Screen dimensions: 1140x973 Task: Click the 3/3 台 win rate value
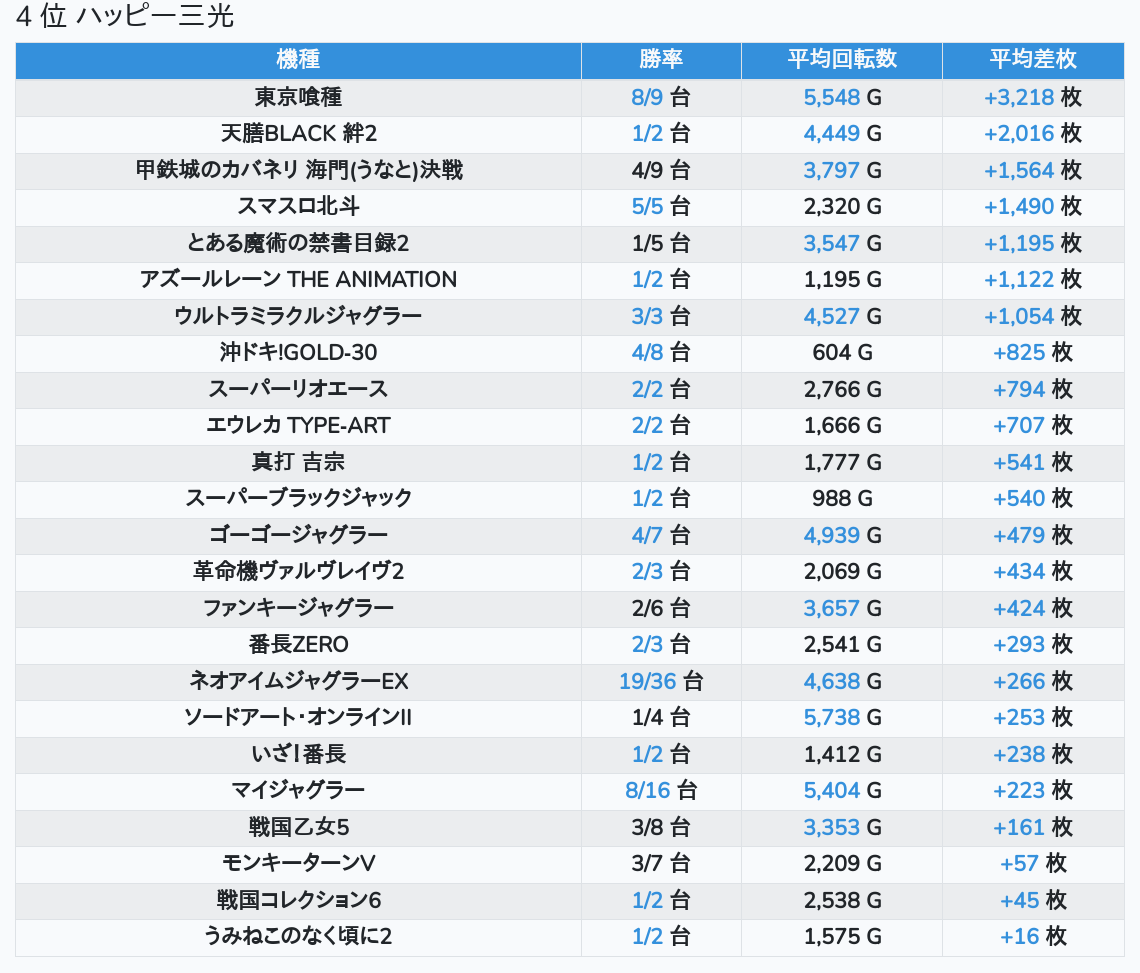(x=661, y=316)
